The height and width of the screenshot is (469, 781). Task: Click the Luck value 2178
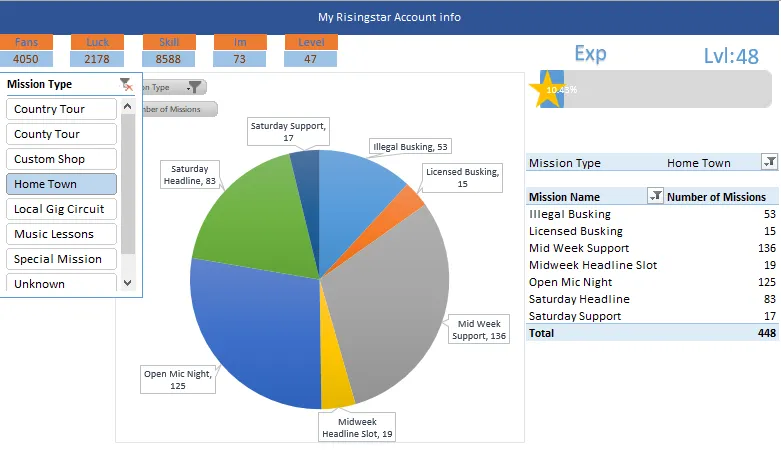[x=97, y=59]
